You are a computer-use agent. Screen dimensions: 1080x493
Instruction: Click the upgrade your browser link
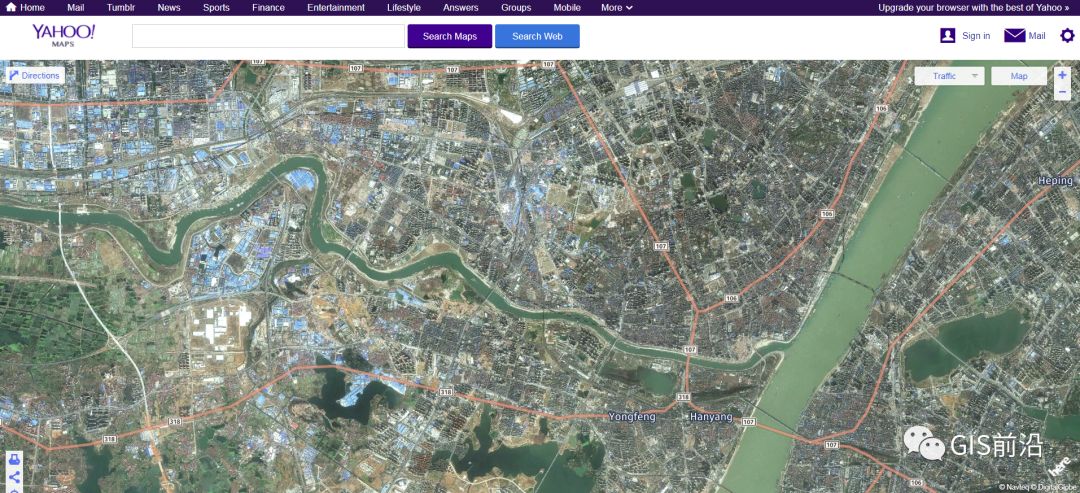[972, 8]
